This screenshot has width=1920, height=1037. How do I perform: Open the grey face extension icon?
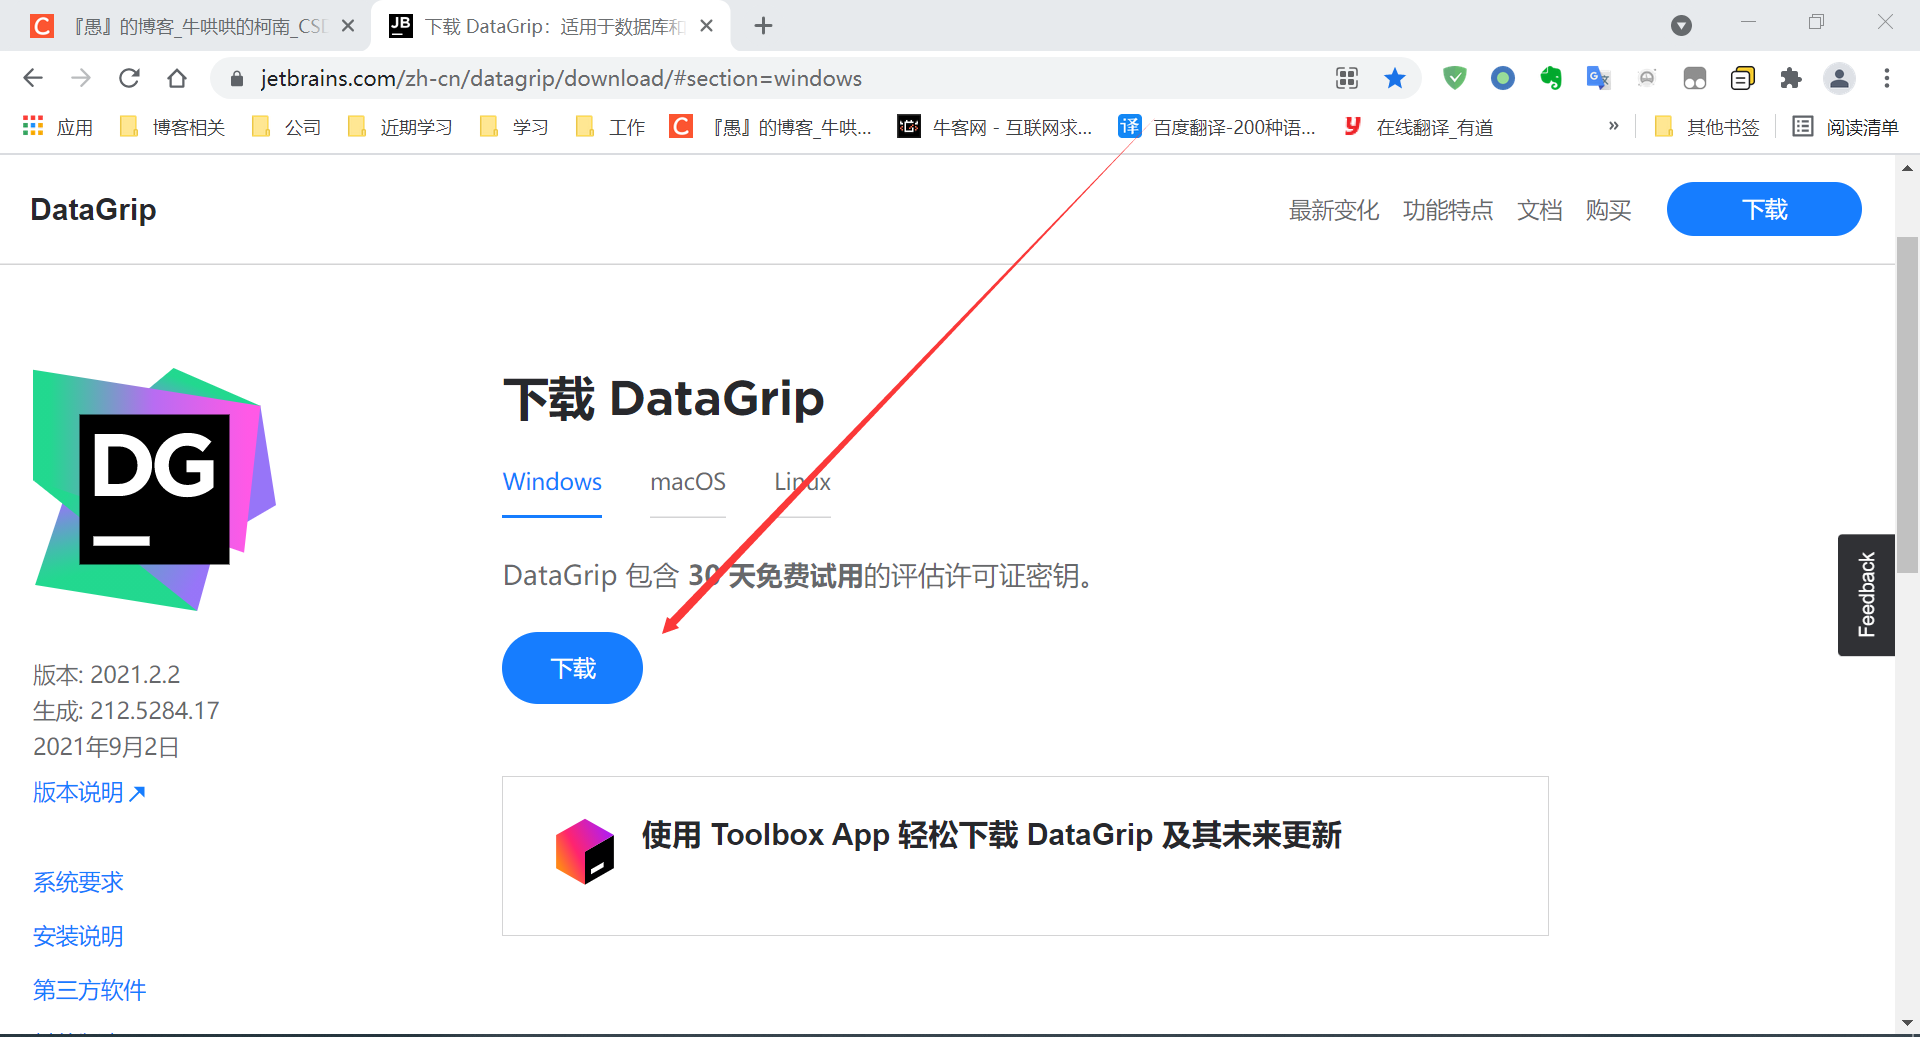pyautogui.click(x=1647, y=78)
